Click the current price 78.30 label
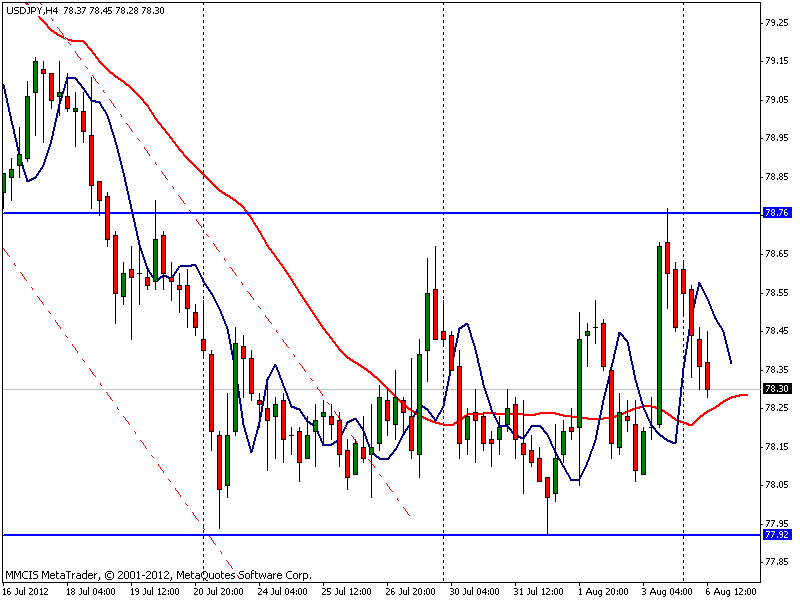 pos(777,389)
